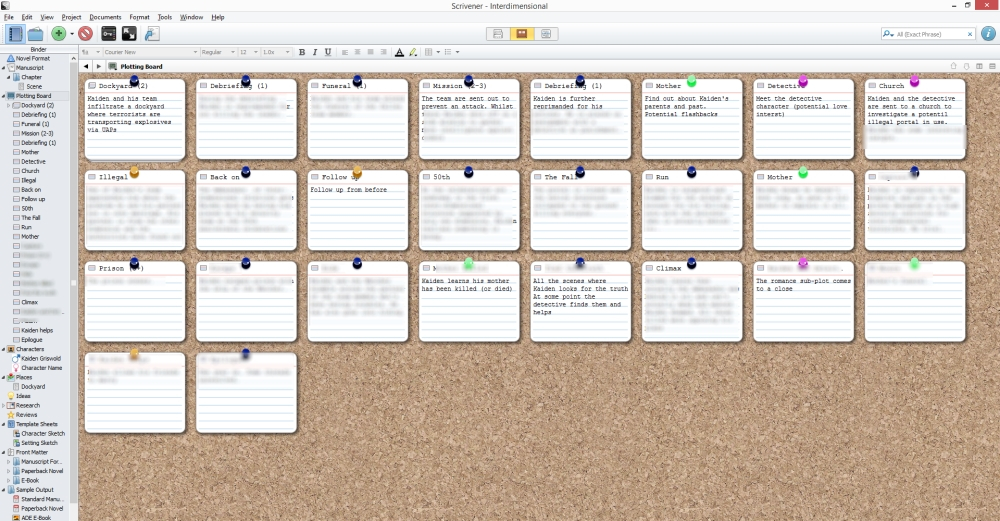Click the green Add item button
This screenshot has height=521, width=1000.
coord(59,34)
